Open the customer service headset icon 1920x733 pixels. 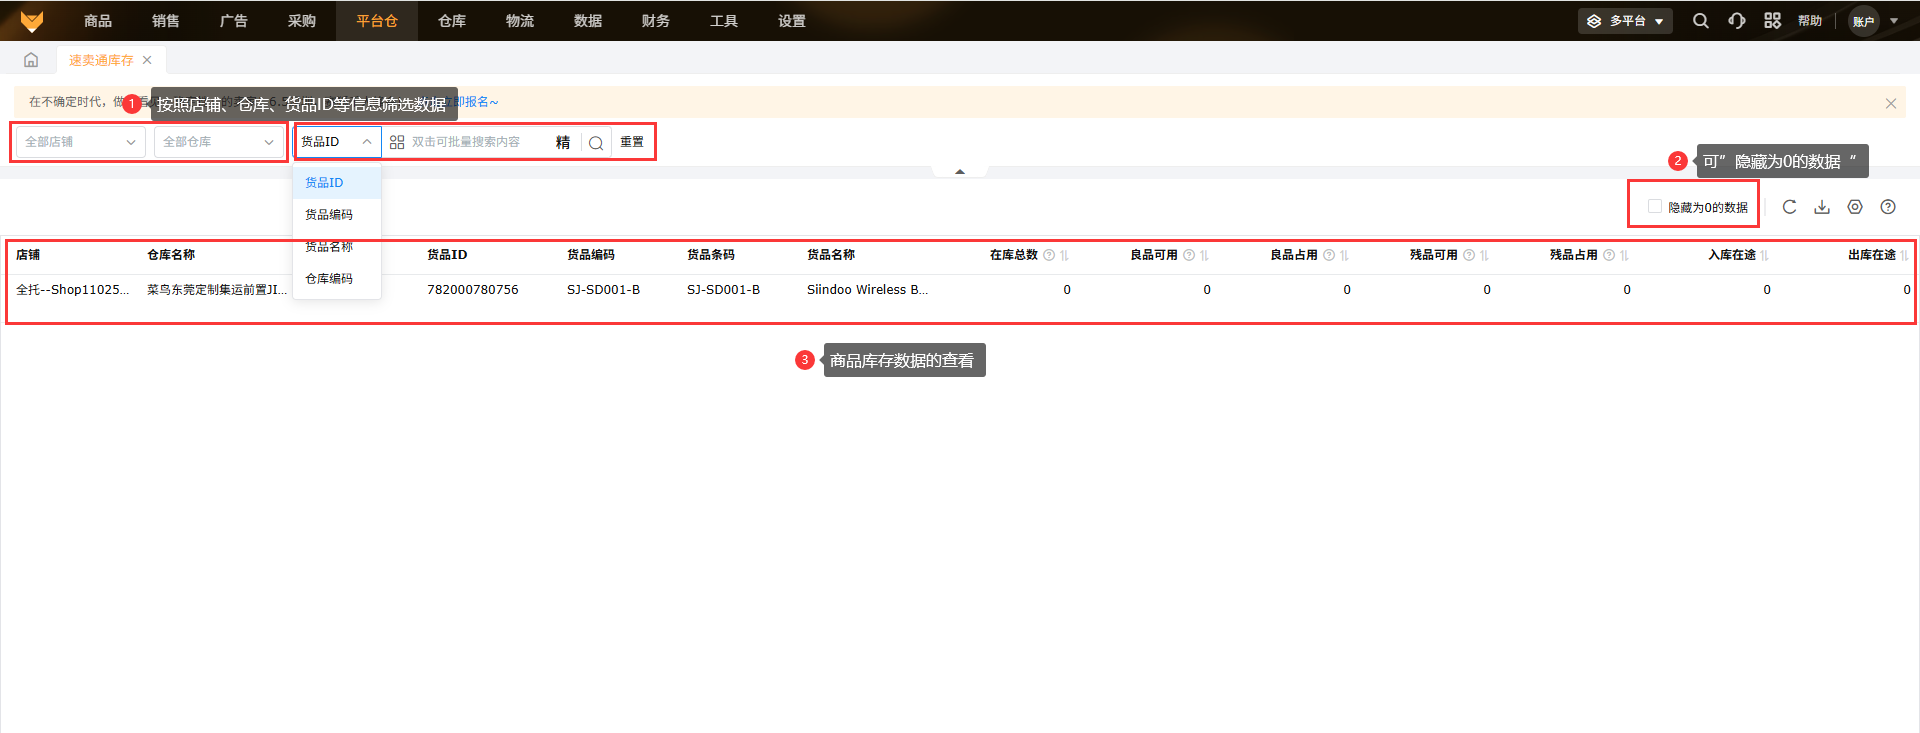tap(1737, 21)
